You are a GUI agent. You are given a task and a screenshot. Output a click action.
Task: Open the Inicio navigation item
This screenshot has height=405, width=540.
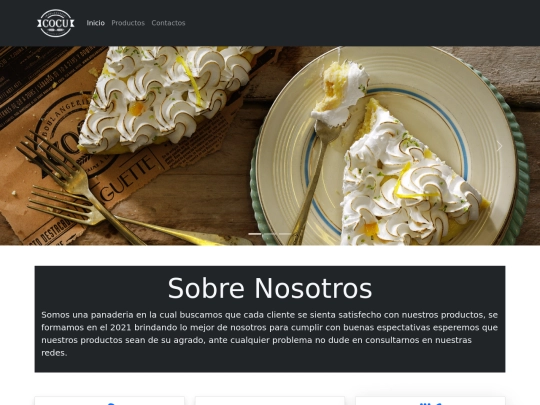coord(95,23)
